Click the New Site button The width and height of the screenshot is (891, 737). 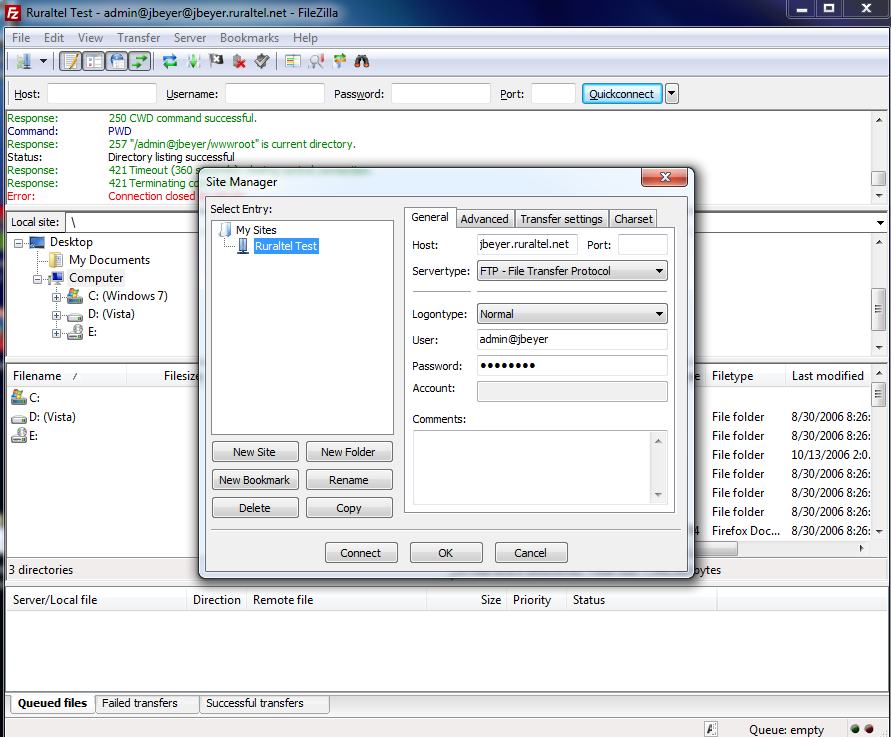[x=255, y=452]
